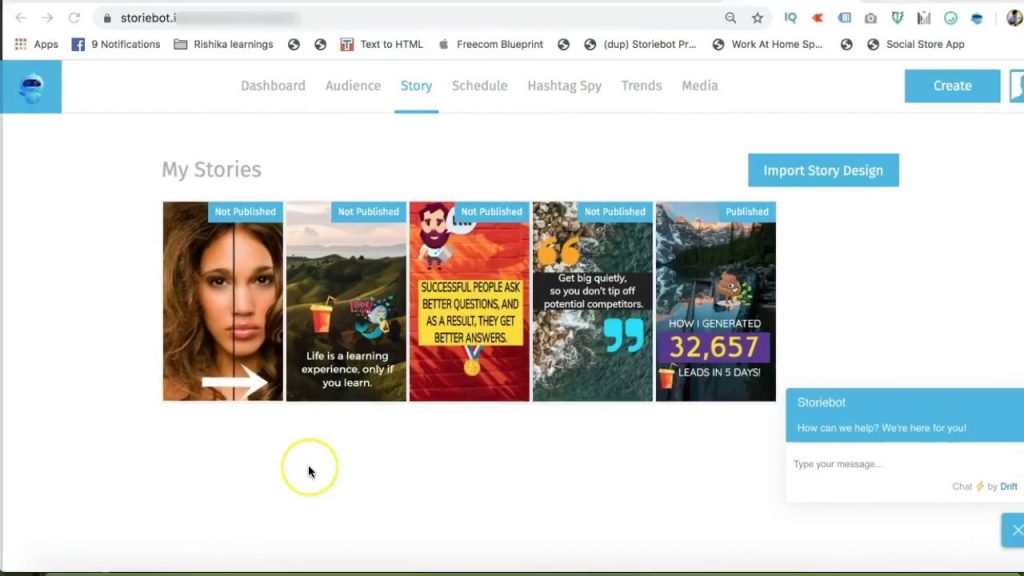Open the published 32,657 leads story
Viewport: 1024px width, 576px height.
(715, 301)
